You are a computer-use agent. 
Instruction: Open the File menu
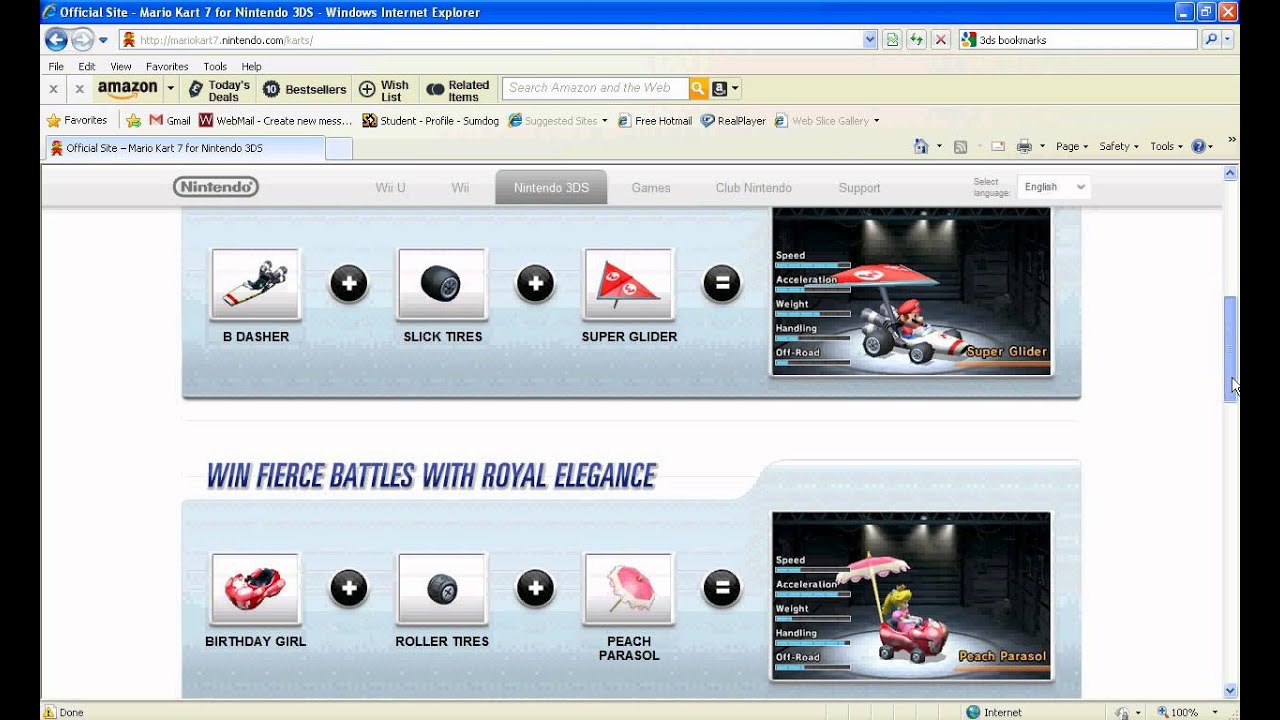56,66
